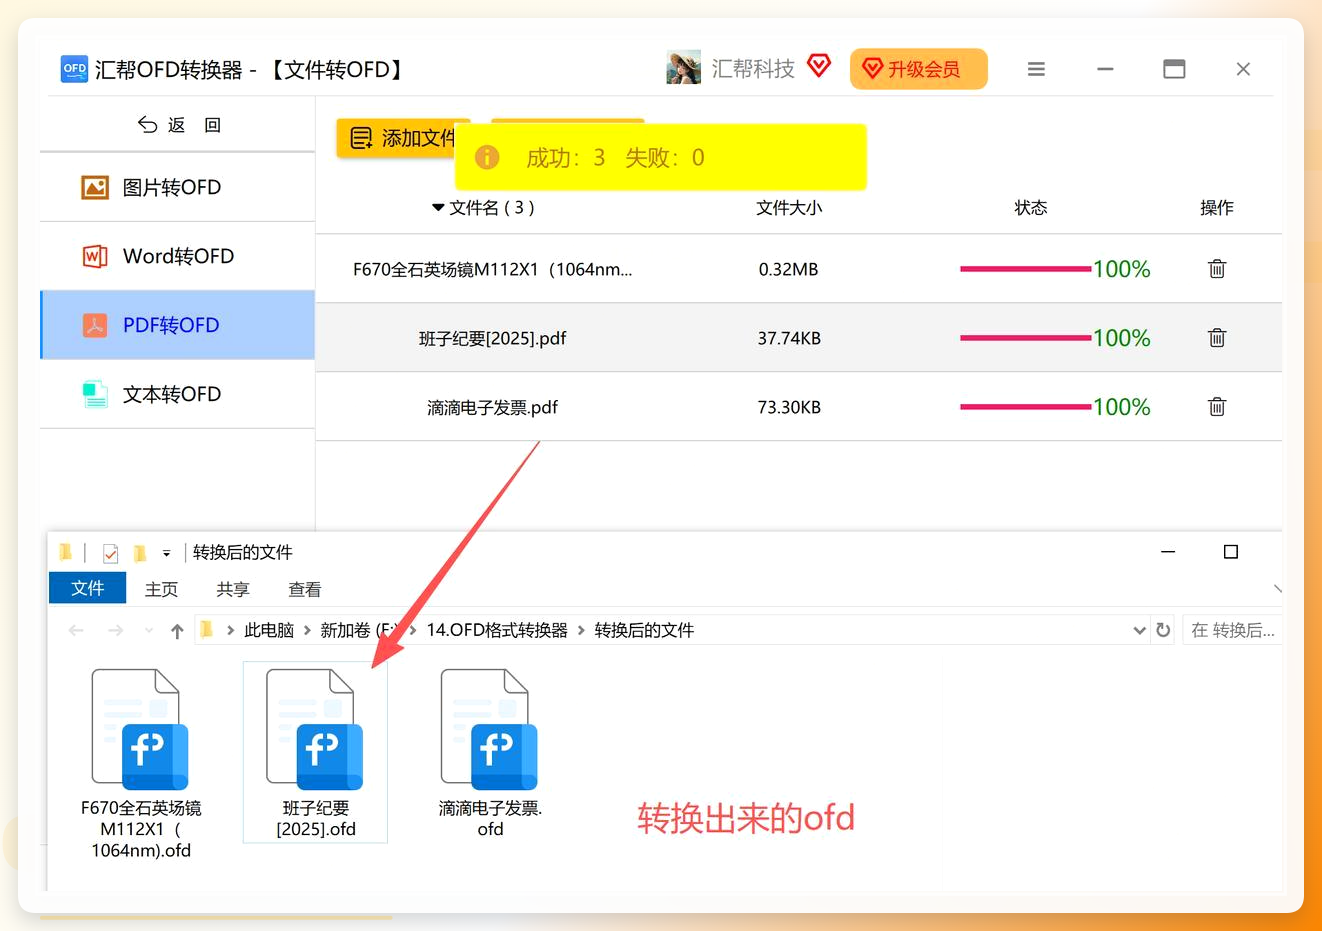
Task: Click the new folder icon in Explorer title bar
Action: coord(140,553)
